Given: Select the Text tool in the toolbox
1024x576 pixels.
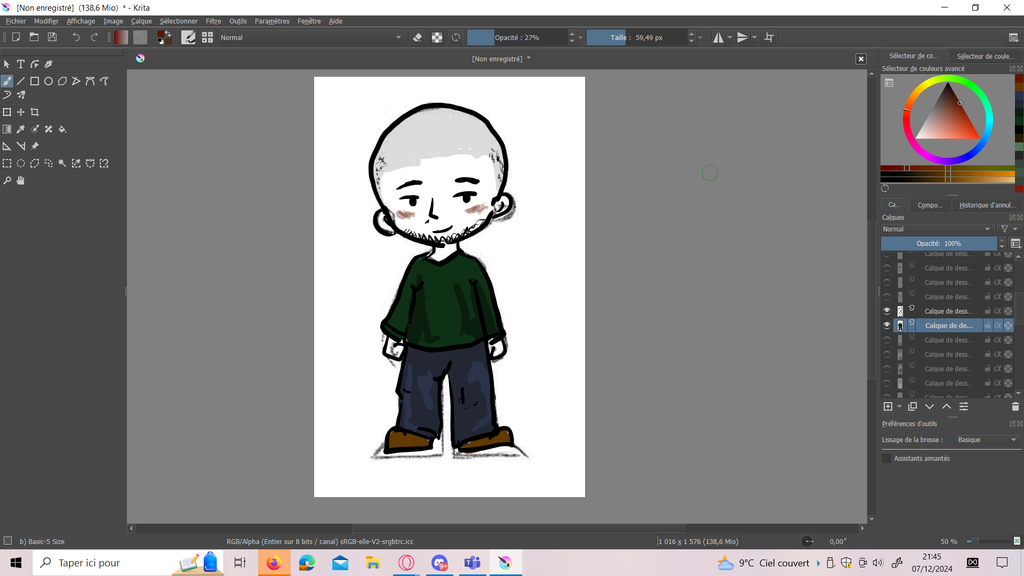Looking at the screenshot, I should pyautogui.click(x=20, y=64).
